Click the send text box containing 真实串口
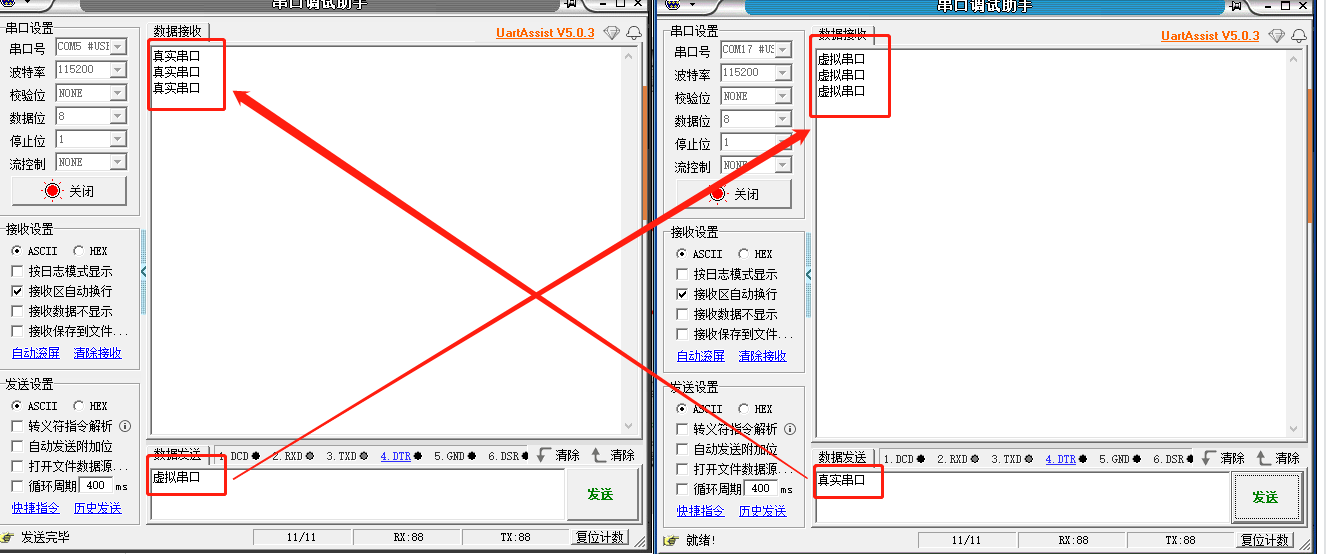The image size is (1326, 554). coord(1020,497)
